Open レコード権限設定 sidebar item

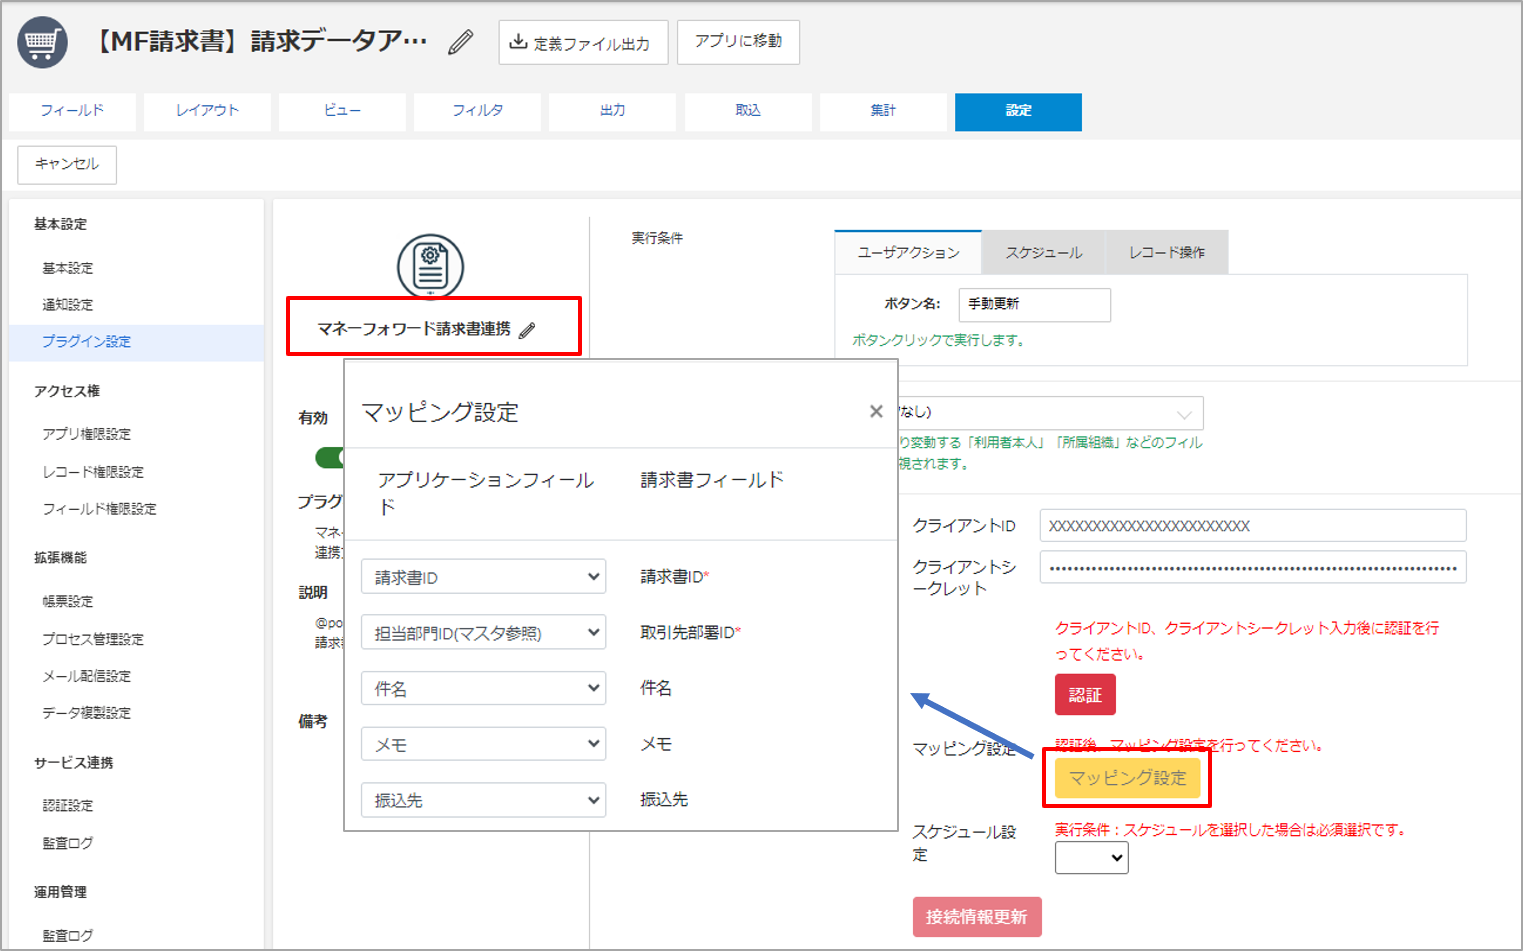pyautogui.click(x=93, y=472)
